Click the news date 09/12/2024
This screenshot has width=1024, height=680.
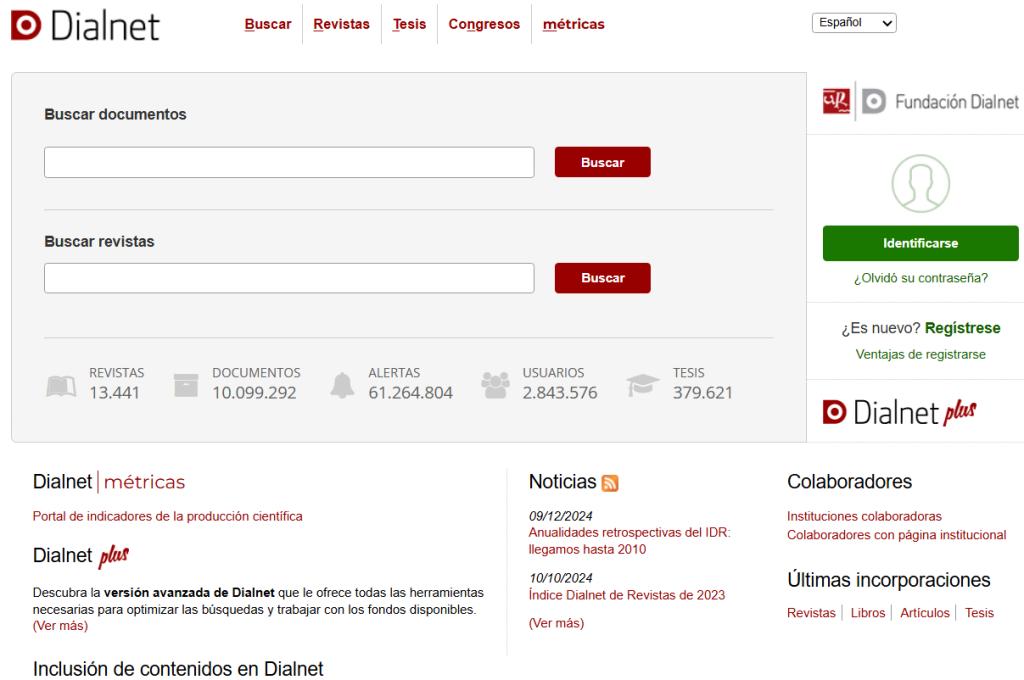pyautogui.click(x=560, y=516)
